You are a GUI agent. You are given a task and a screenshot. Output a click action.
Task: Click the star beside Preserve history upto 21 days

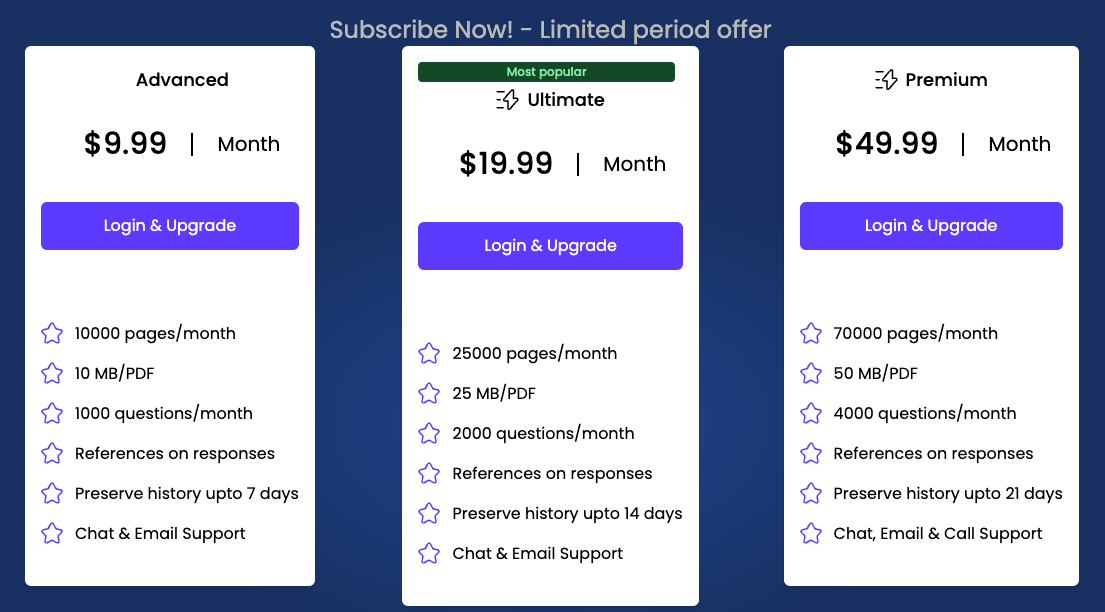point(810,493)
